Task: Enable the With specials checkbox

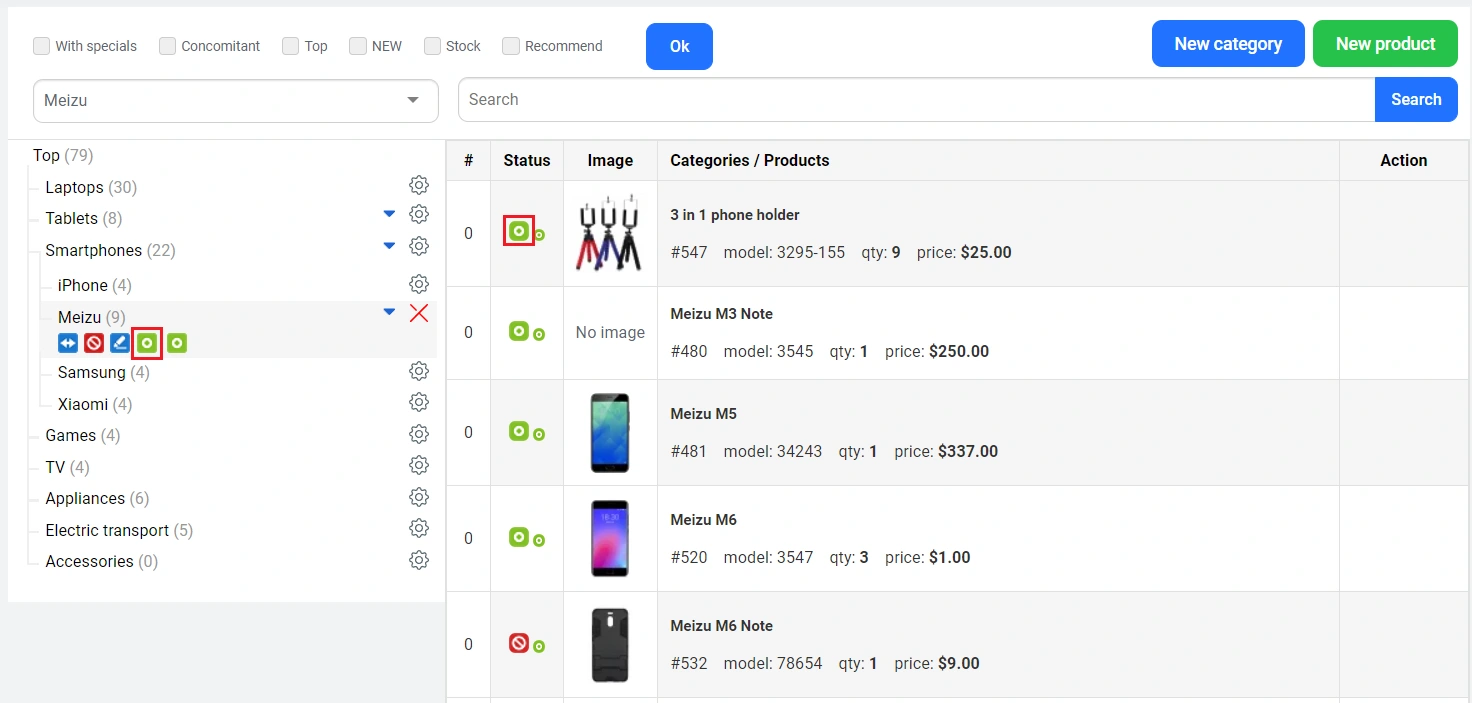Action: click(x=42, y=46)
